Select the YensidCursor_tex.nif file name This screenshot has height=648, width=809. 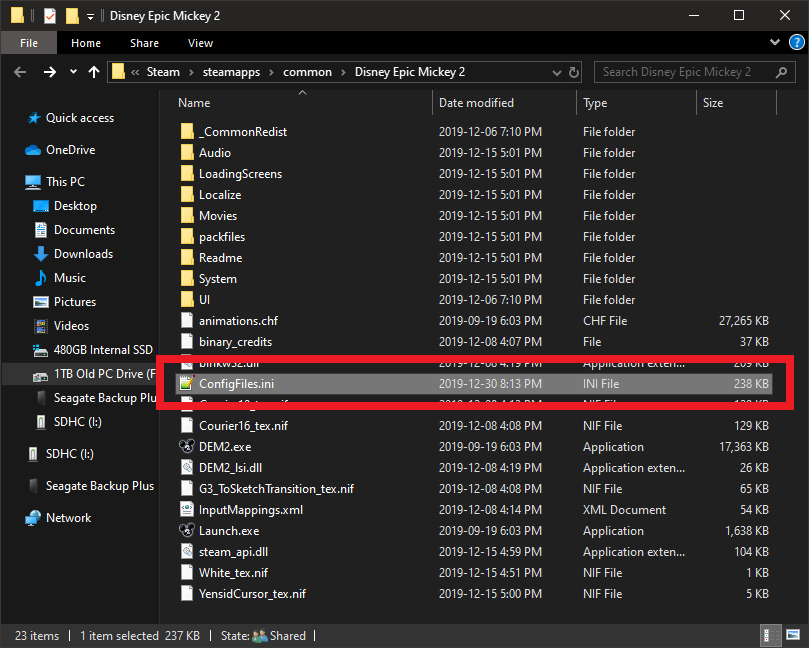[252, 594]
